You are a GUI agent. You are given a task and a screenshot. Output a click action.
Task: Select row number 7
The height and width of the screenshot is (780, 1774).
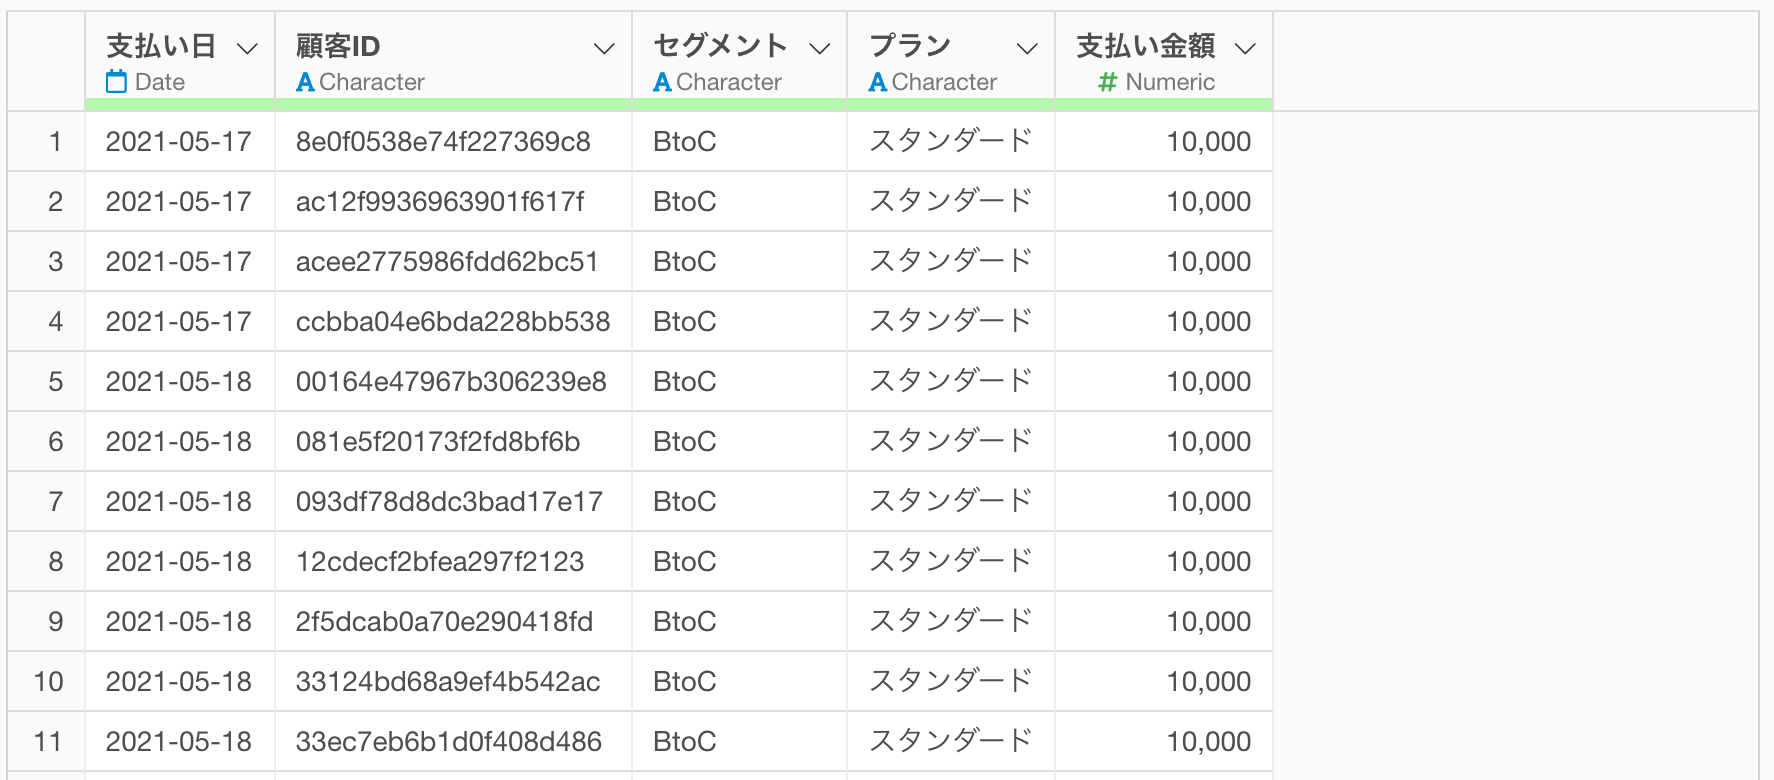coord(55,502)
